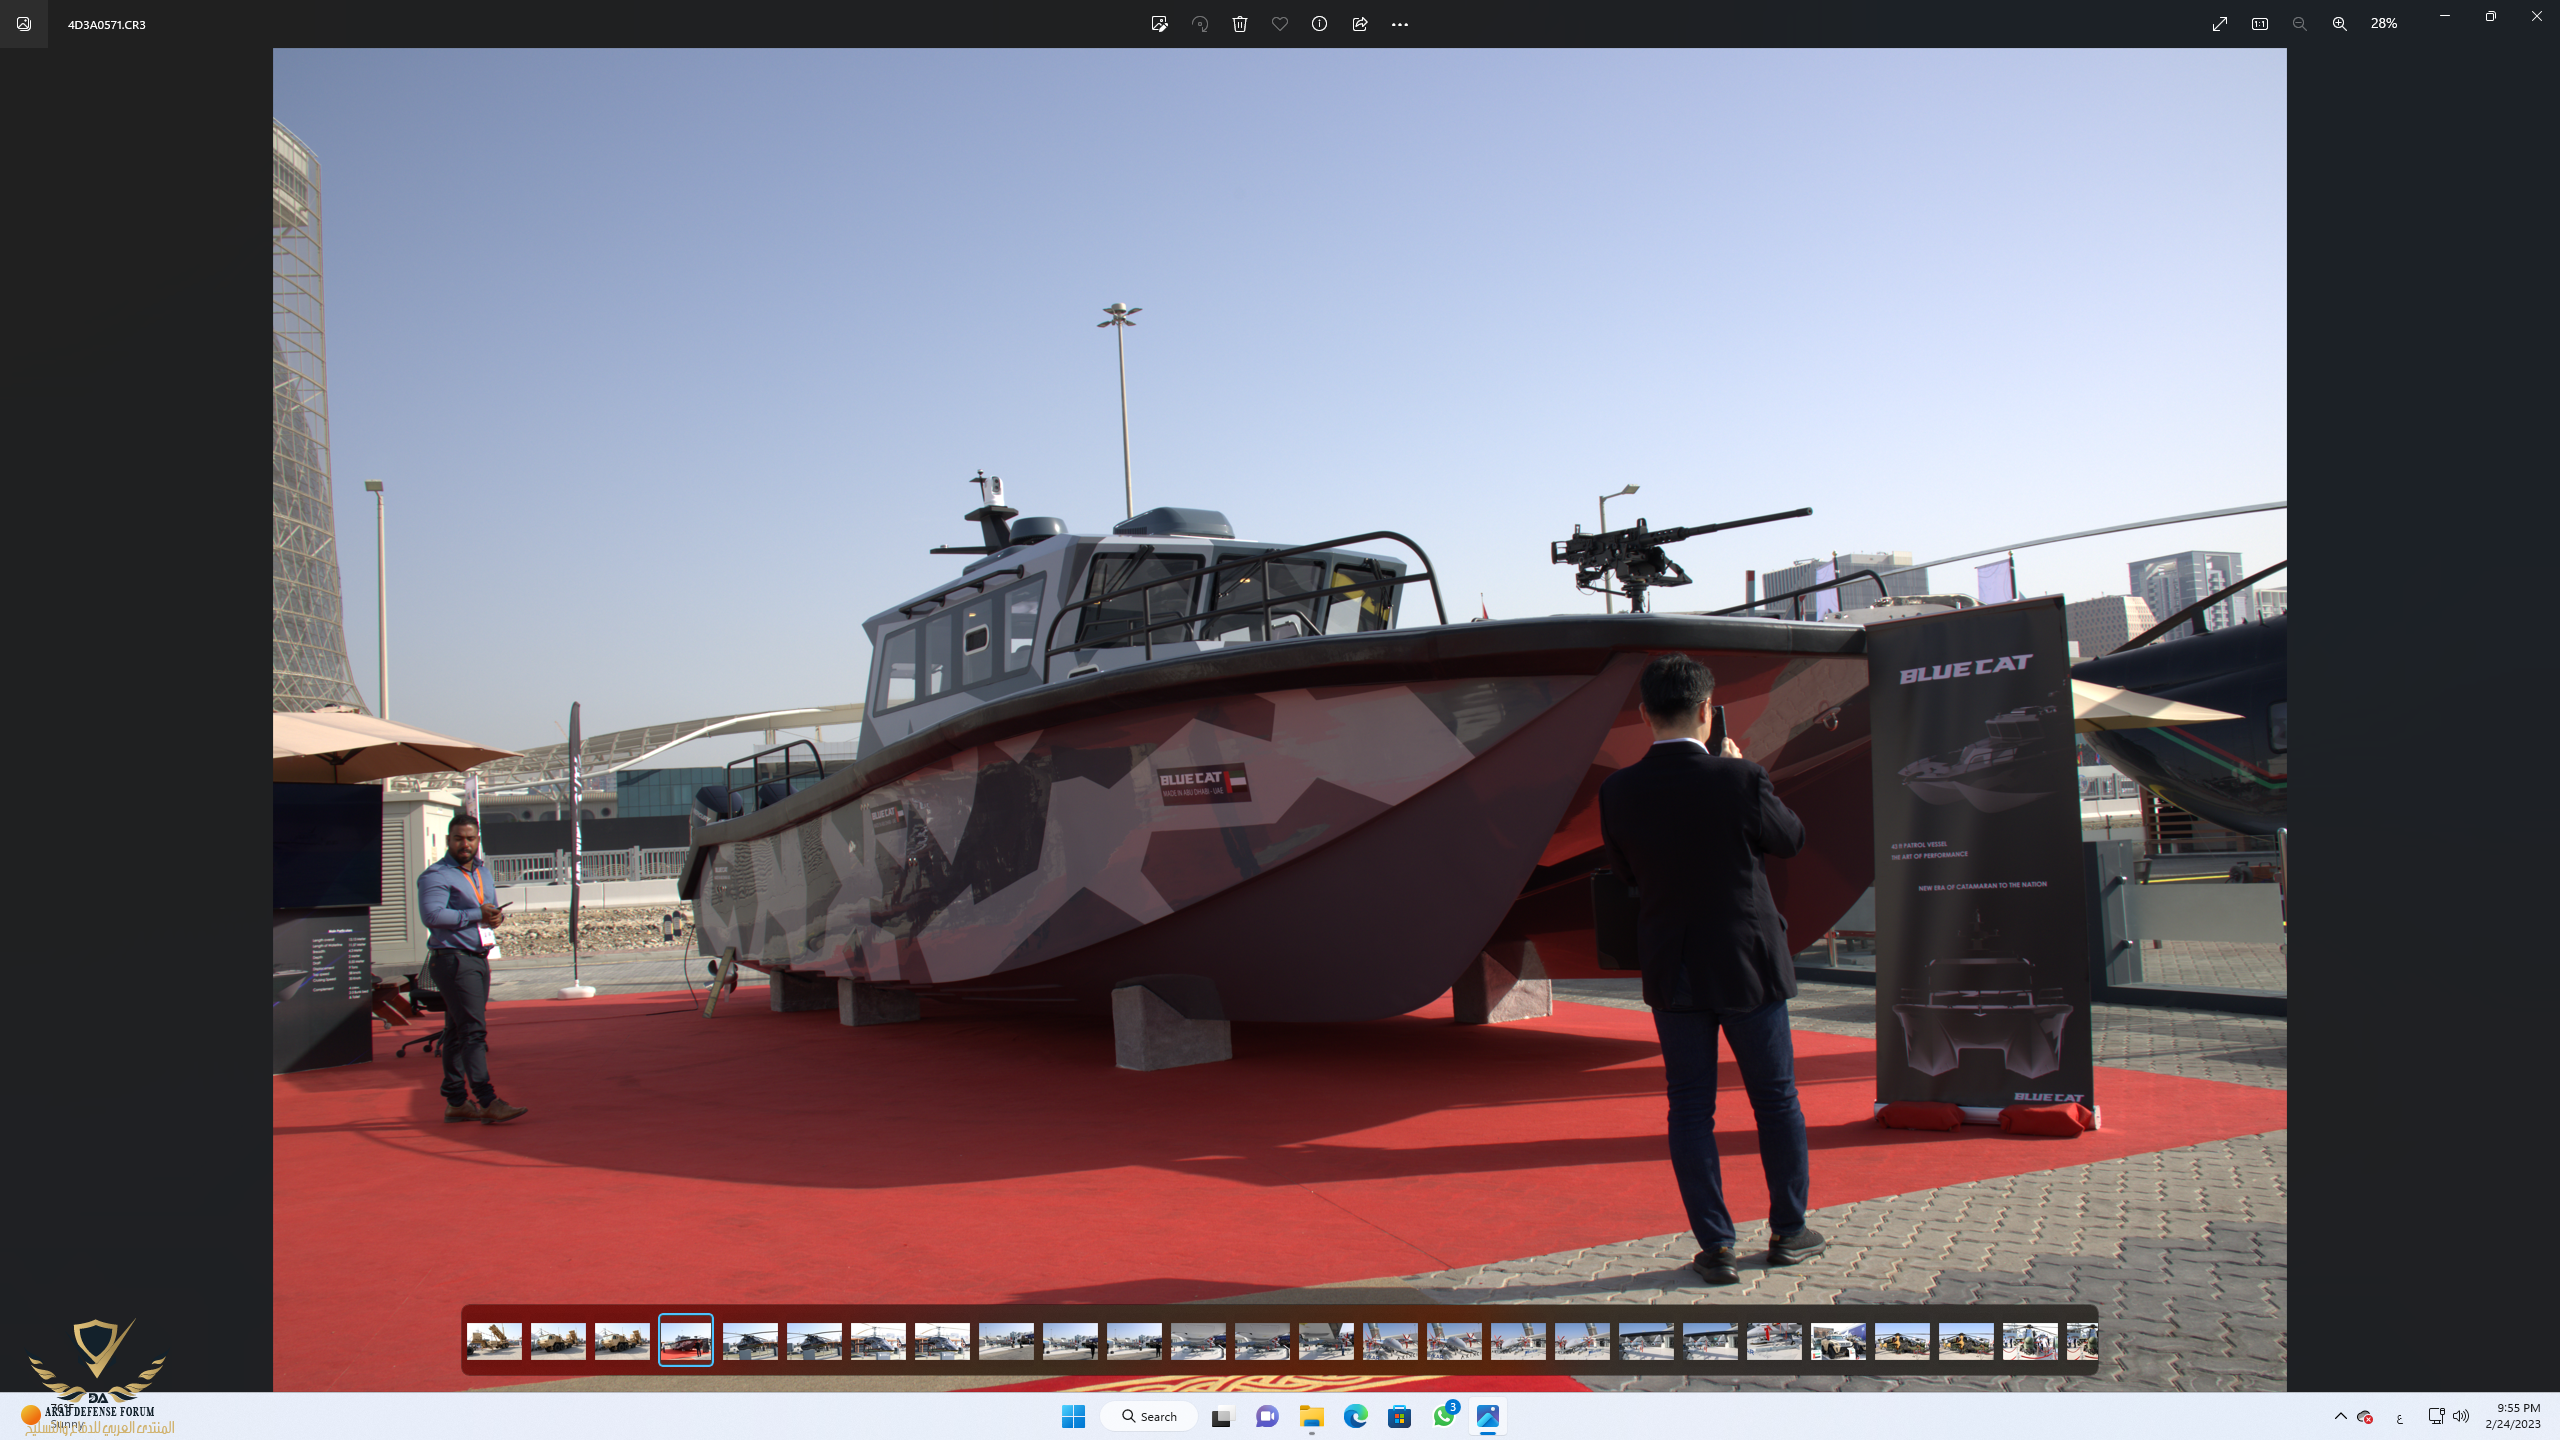
Task: Open the tan armored vehicle thumbnail
Action: 1838,1340
